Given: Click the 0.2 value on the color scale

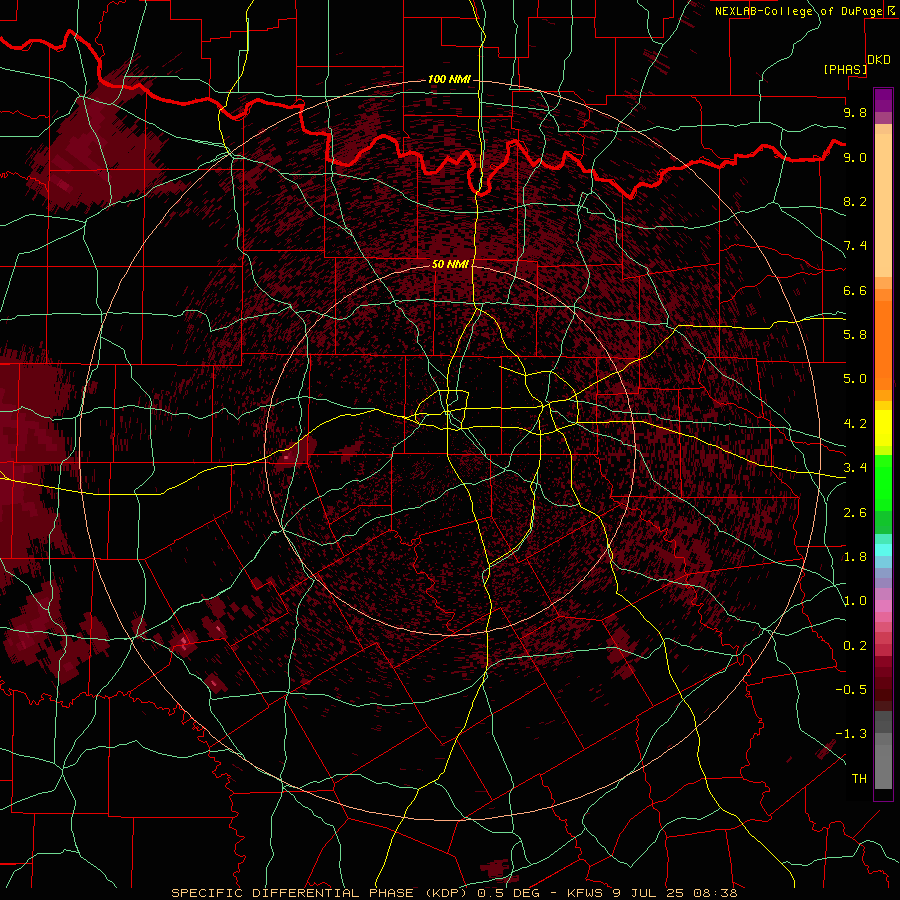Looking at the screenshot, I should tap(855, 646).
